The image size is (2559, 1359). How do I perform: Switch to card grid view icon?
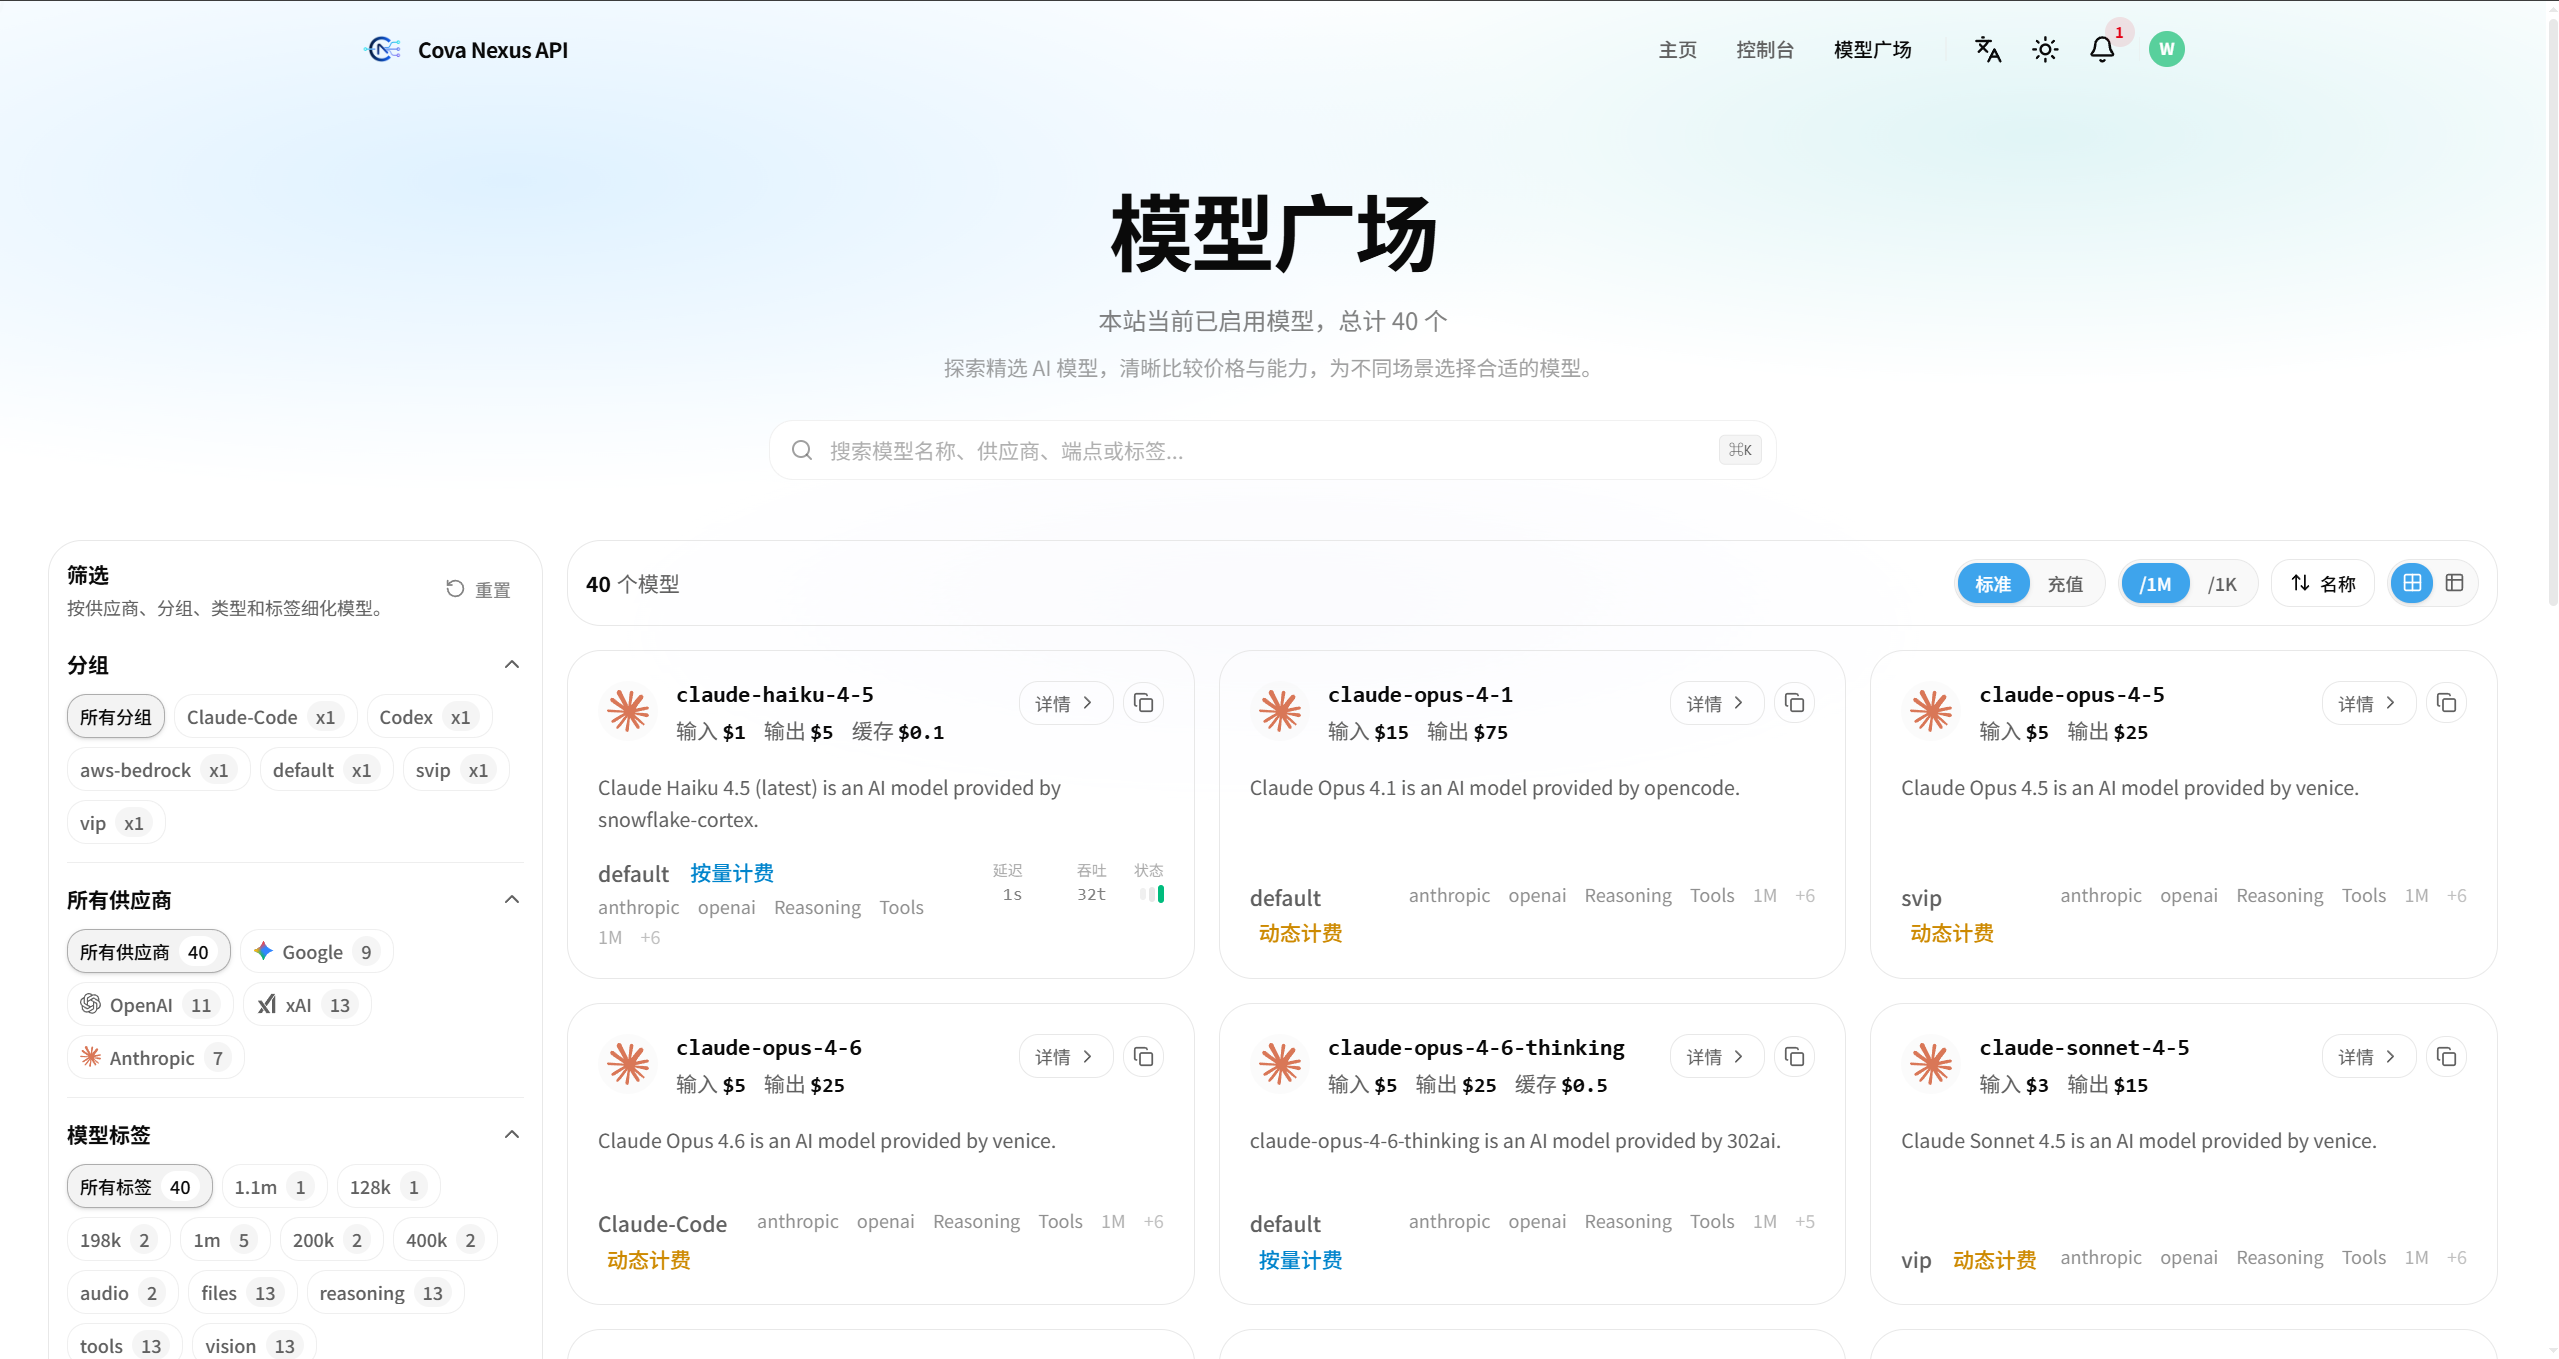click(2412, 583)
